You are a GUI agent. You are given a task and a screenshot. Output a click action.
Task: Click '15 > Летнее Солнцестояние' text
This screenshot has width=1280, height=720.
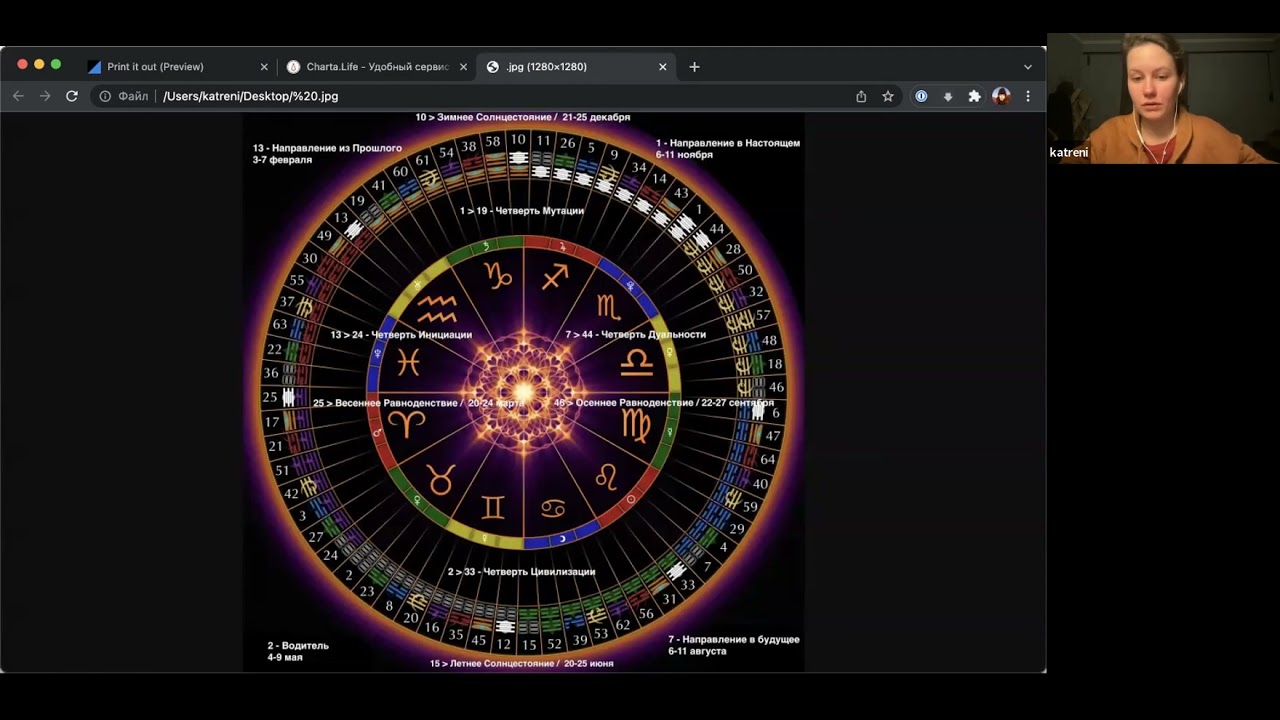click(x=492, y=663)
